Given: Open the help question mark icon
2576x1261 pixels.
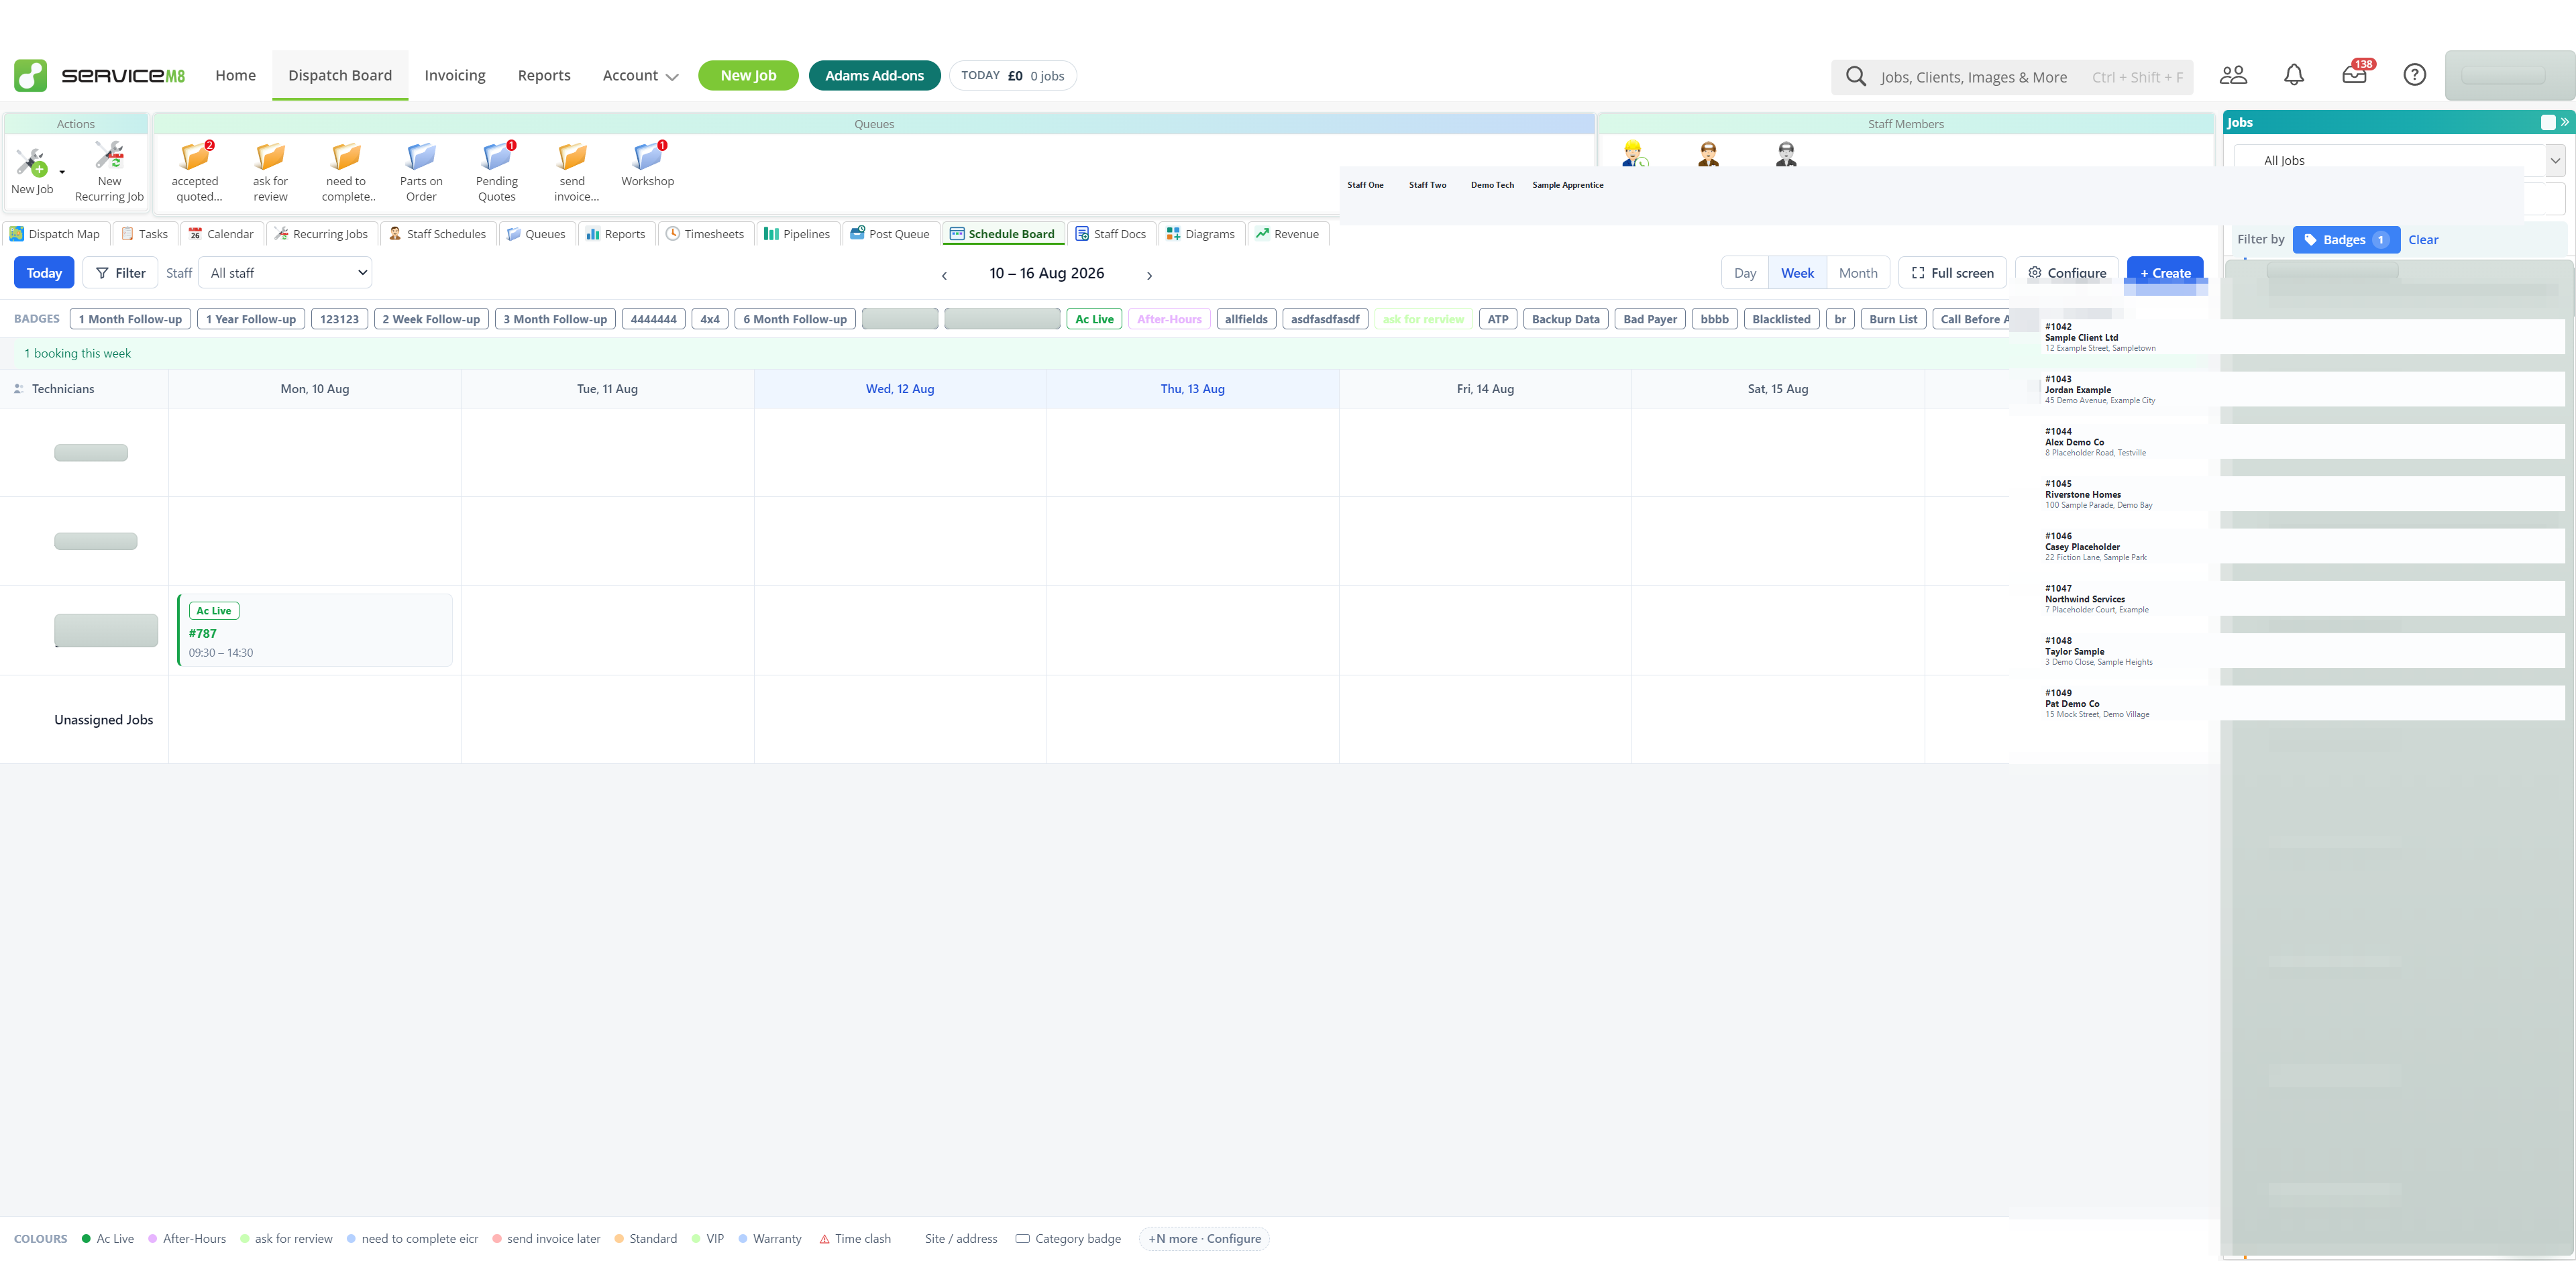Looking at the screenshot, I should (x=2415, y=75).
